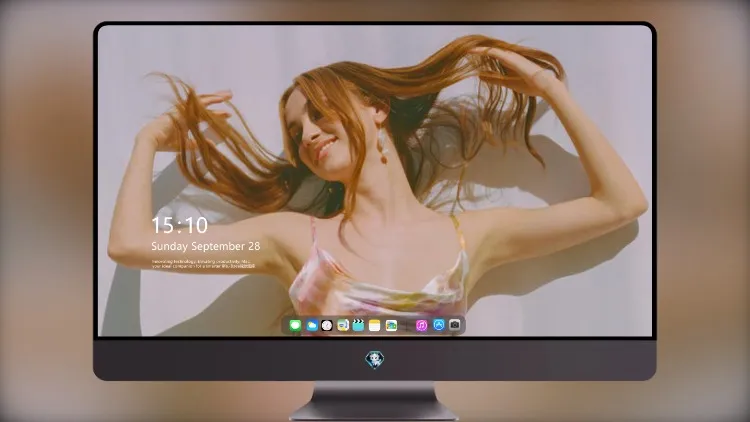Open the Maps app in the dock
Screen dimensions: 750x422
tap(343, 326)
